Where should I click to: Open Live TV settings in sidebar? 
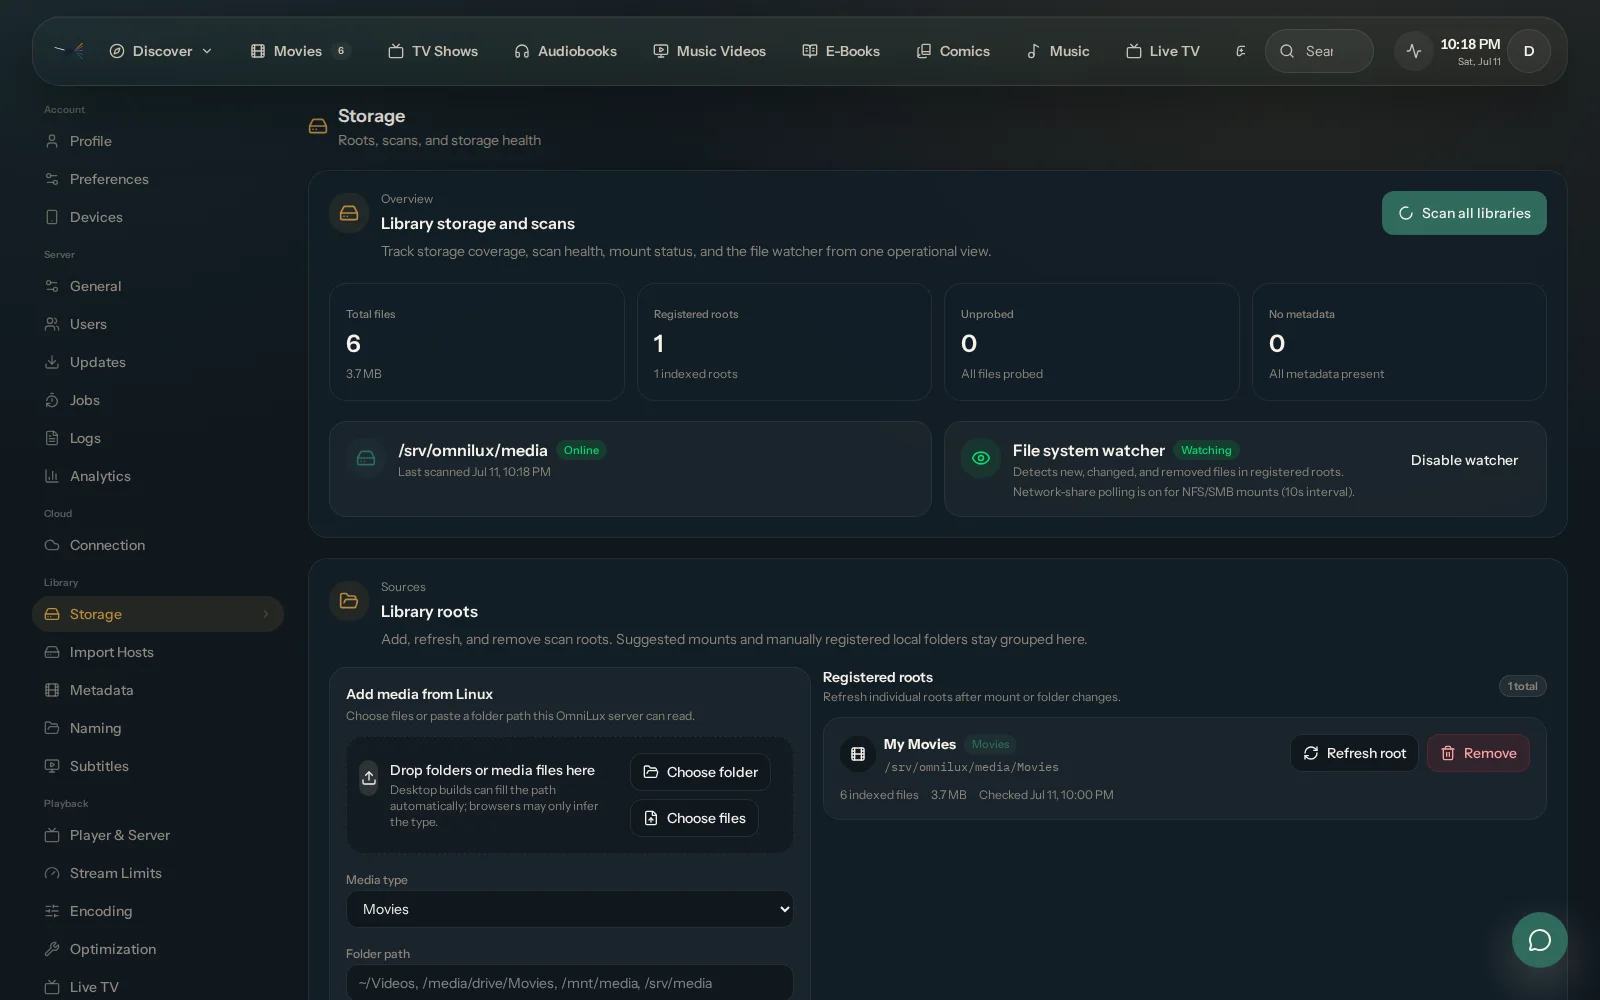(157, 987)
